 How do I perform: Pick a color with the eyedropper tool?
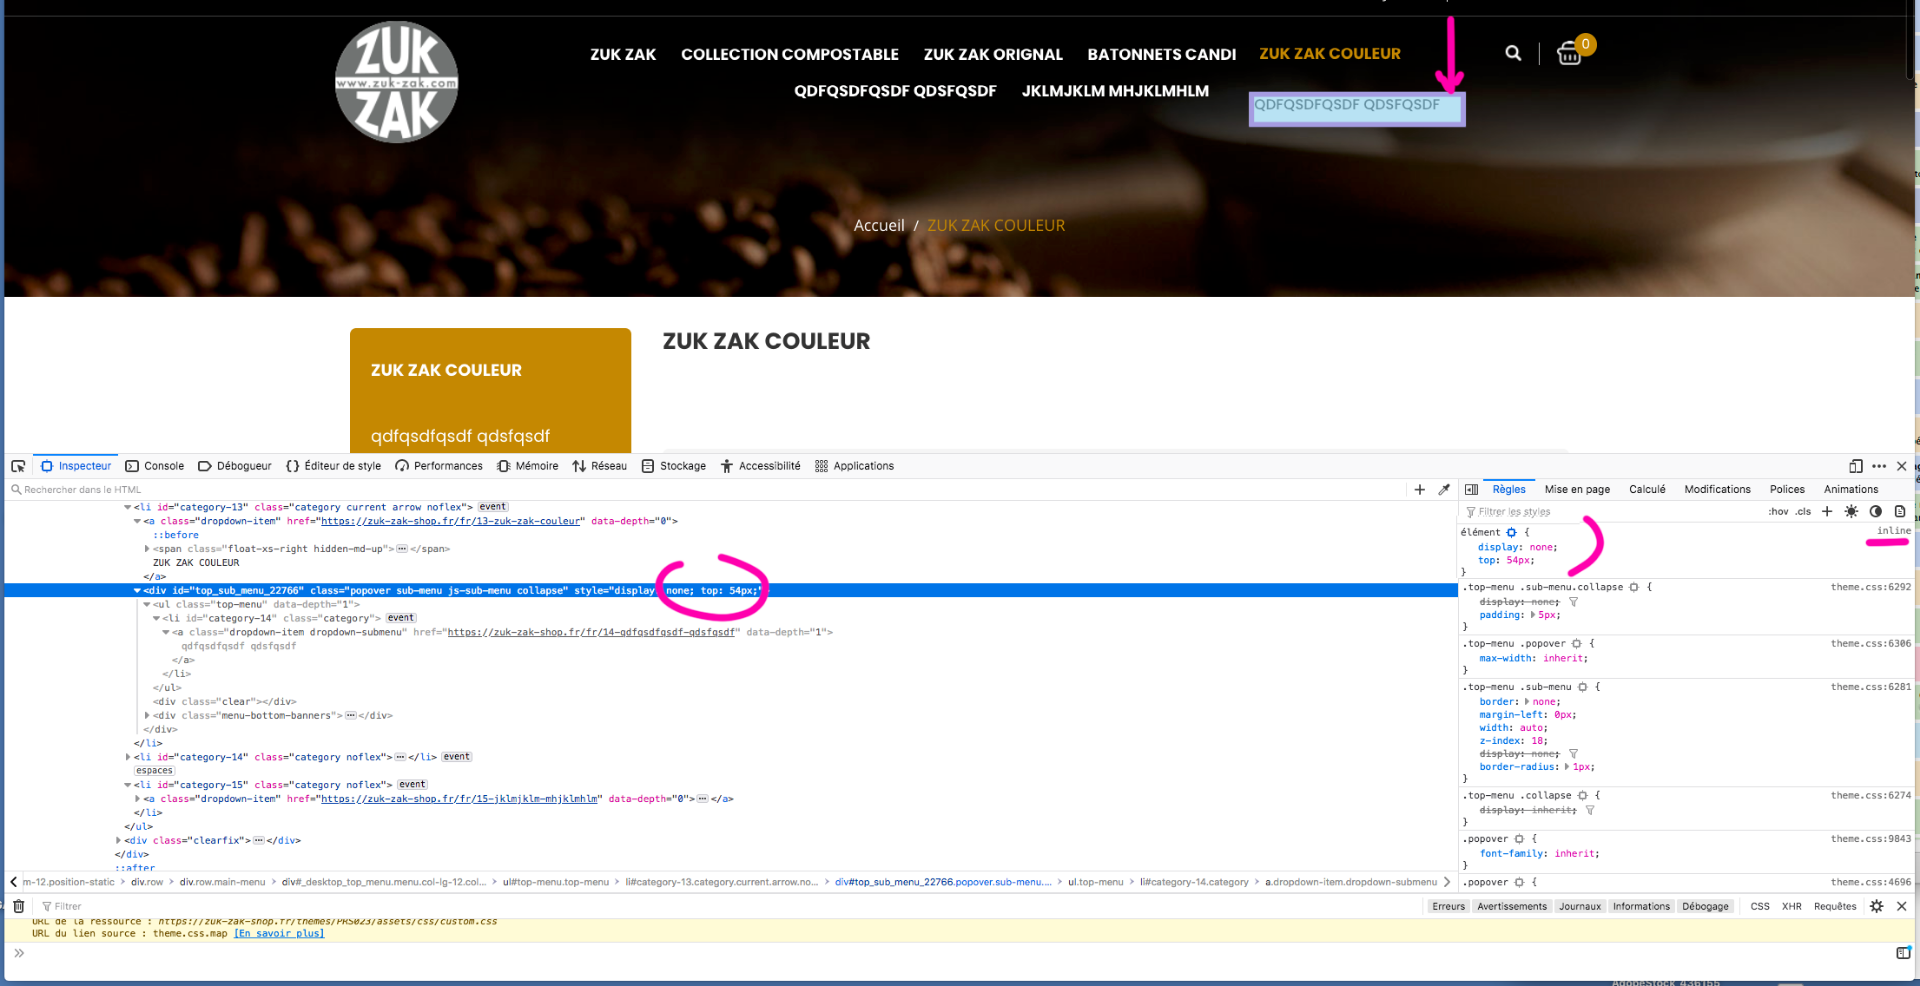(x=1444, y=490)
